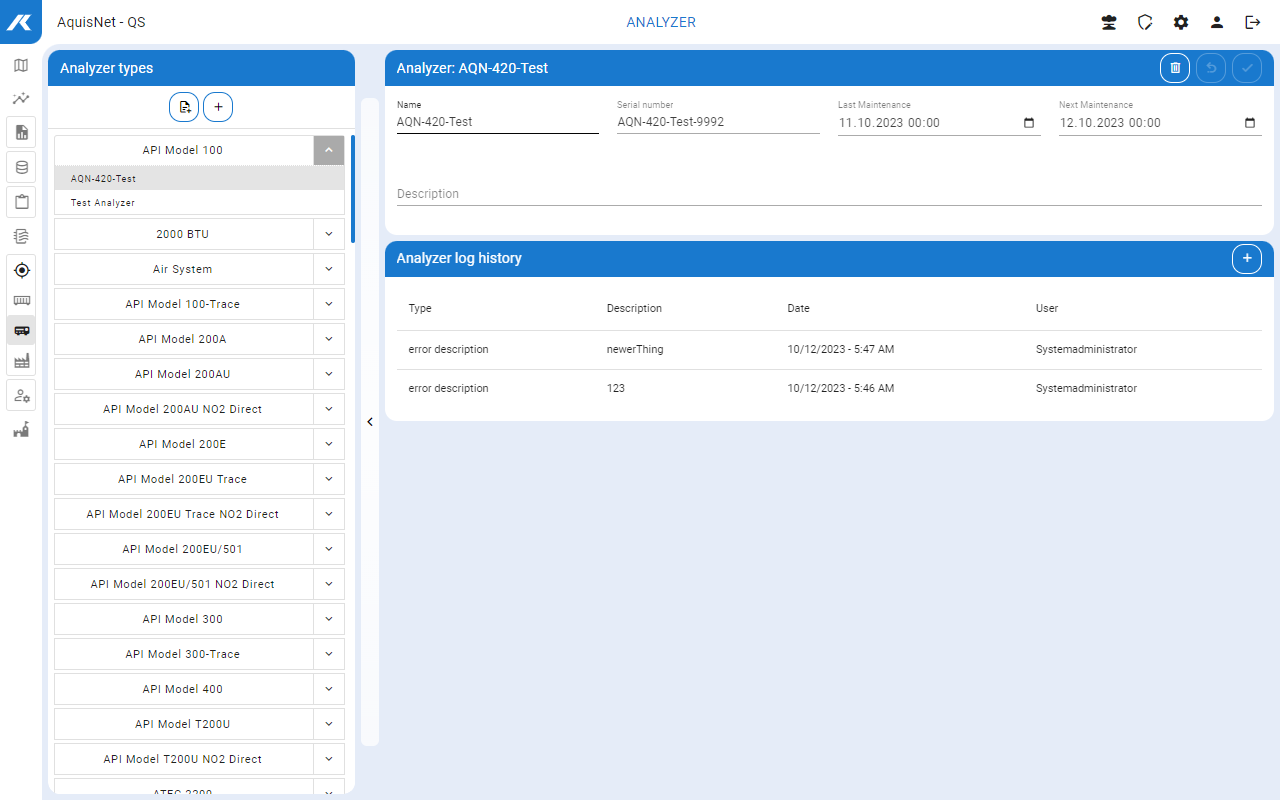Click the Serial number field
Image resolution: width=1280 pixels, height=800 pixels.
click(x=717, y=122)
